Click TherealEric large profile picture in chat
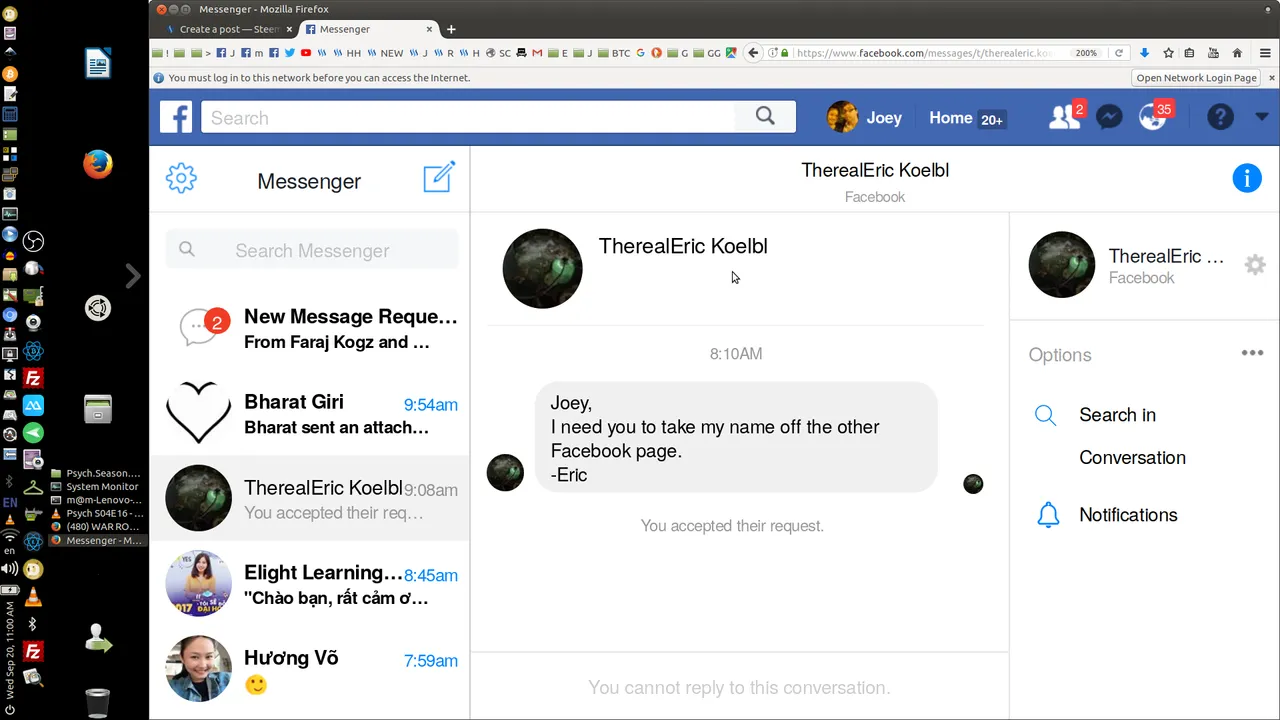The width and height of the screenshot is (1280, 720). click(x=542, y=268)
